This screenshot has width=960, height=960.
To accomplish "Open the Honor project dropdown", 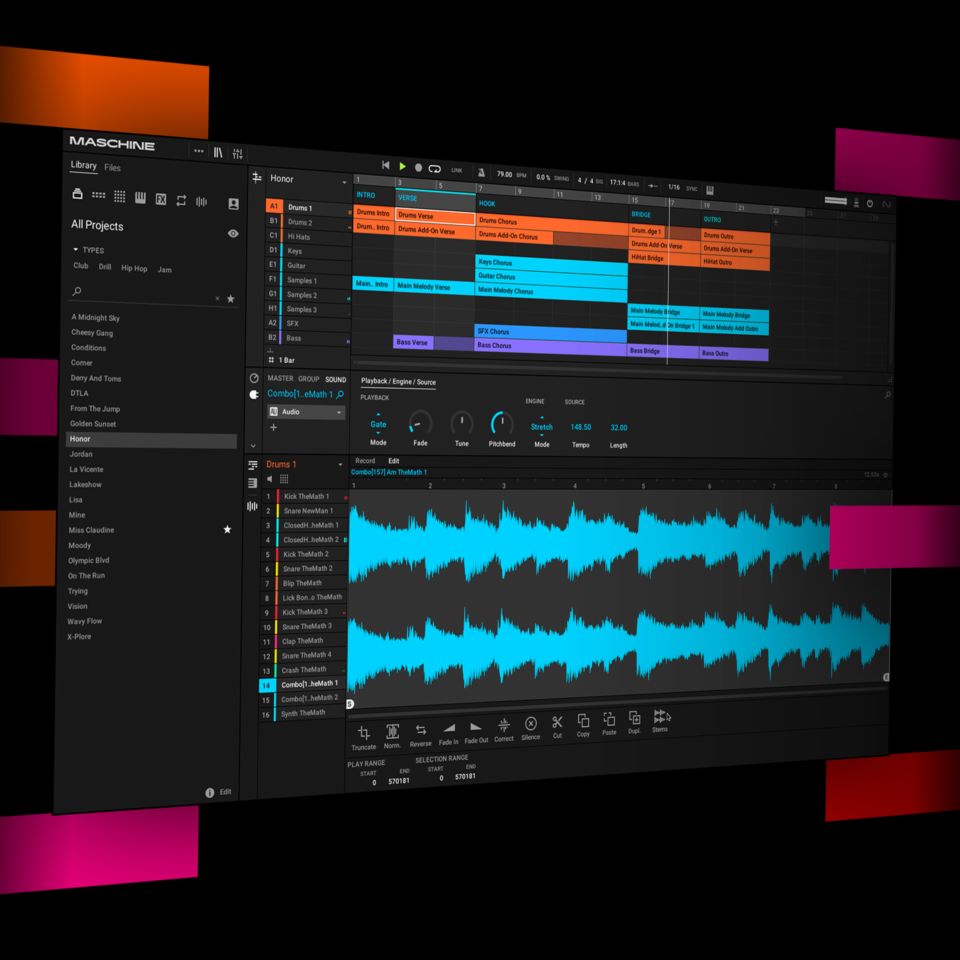I will coord(344,182).
